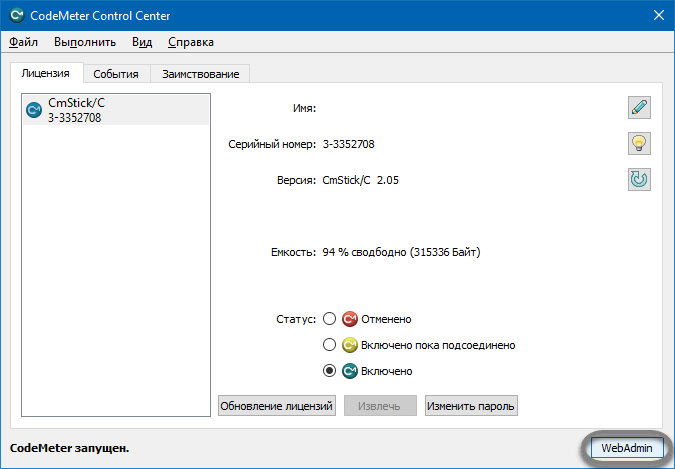Select CmStick/C 3-3352708 in the list
This screenshot has width=675, height=469.
[x=116, y=110]
